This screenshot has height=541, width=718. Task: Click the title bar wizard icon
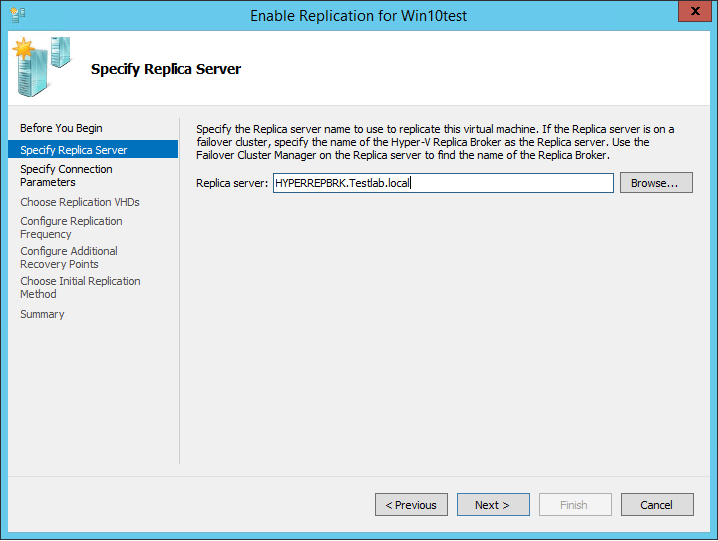pos(17,15)
